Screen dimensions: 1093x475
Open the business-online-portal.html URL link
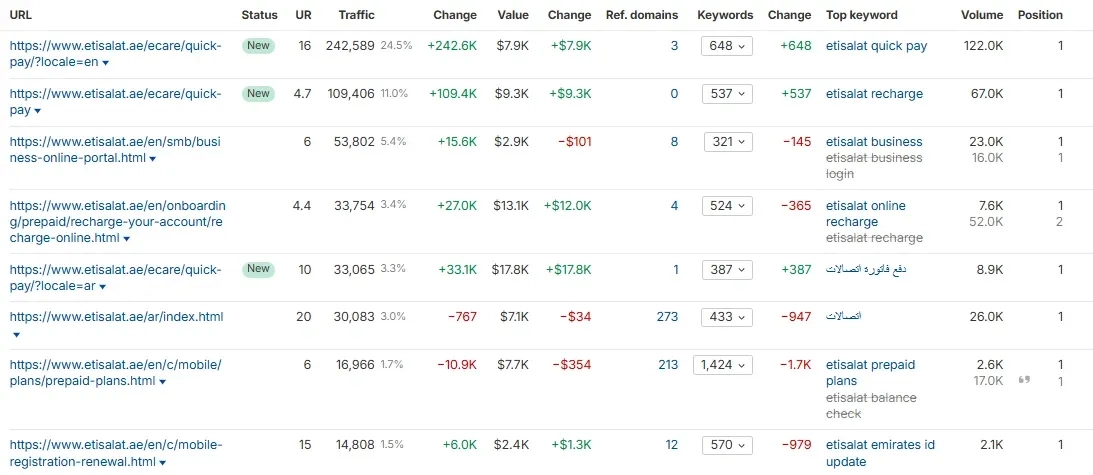coord(115,149)
